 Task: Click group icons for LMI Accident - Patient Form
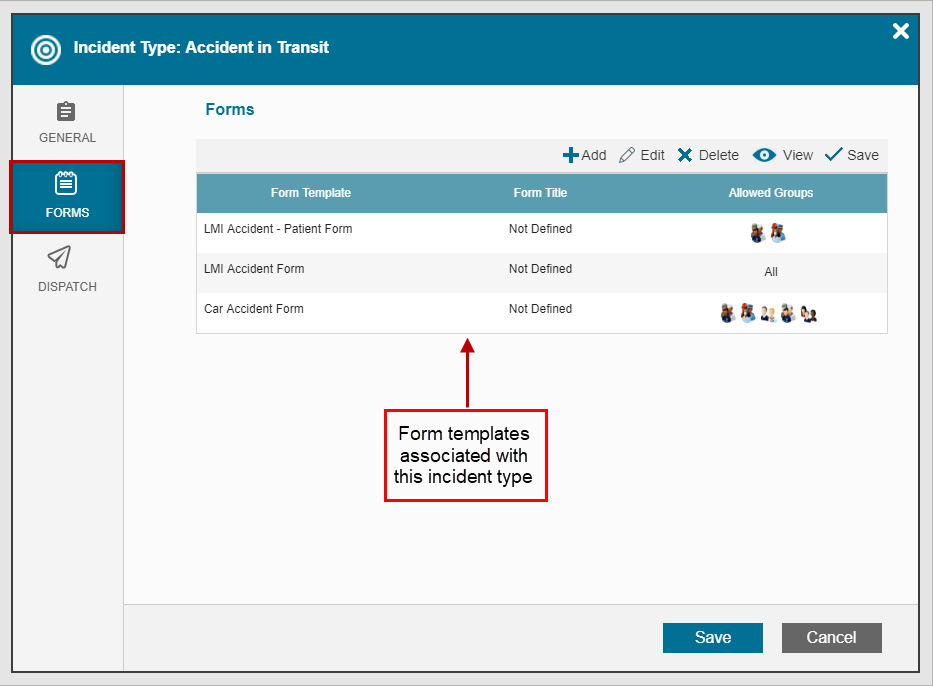tap(768, 233)
